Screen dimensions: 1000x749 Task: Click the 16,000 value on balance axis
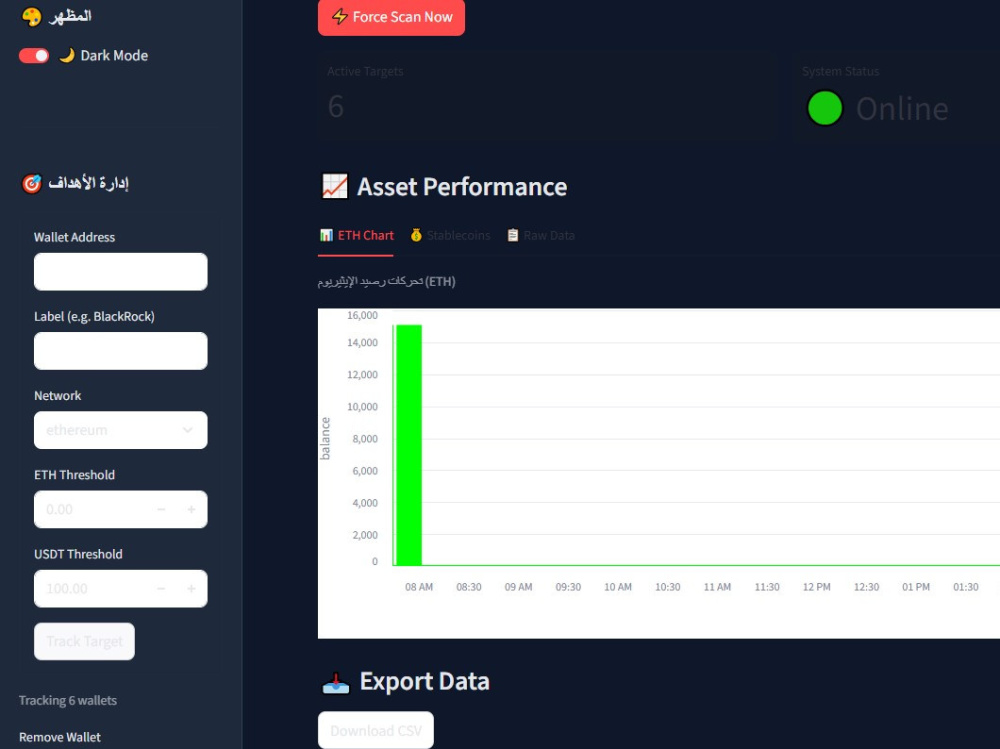(362, 315)
